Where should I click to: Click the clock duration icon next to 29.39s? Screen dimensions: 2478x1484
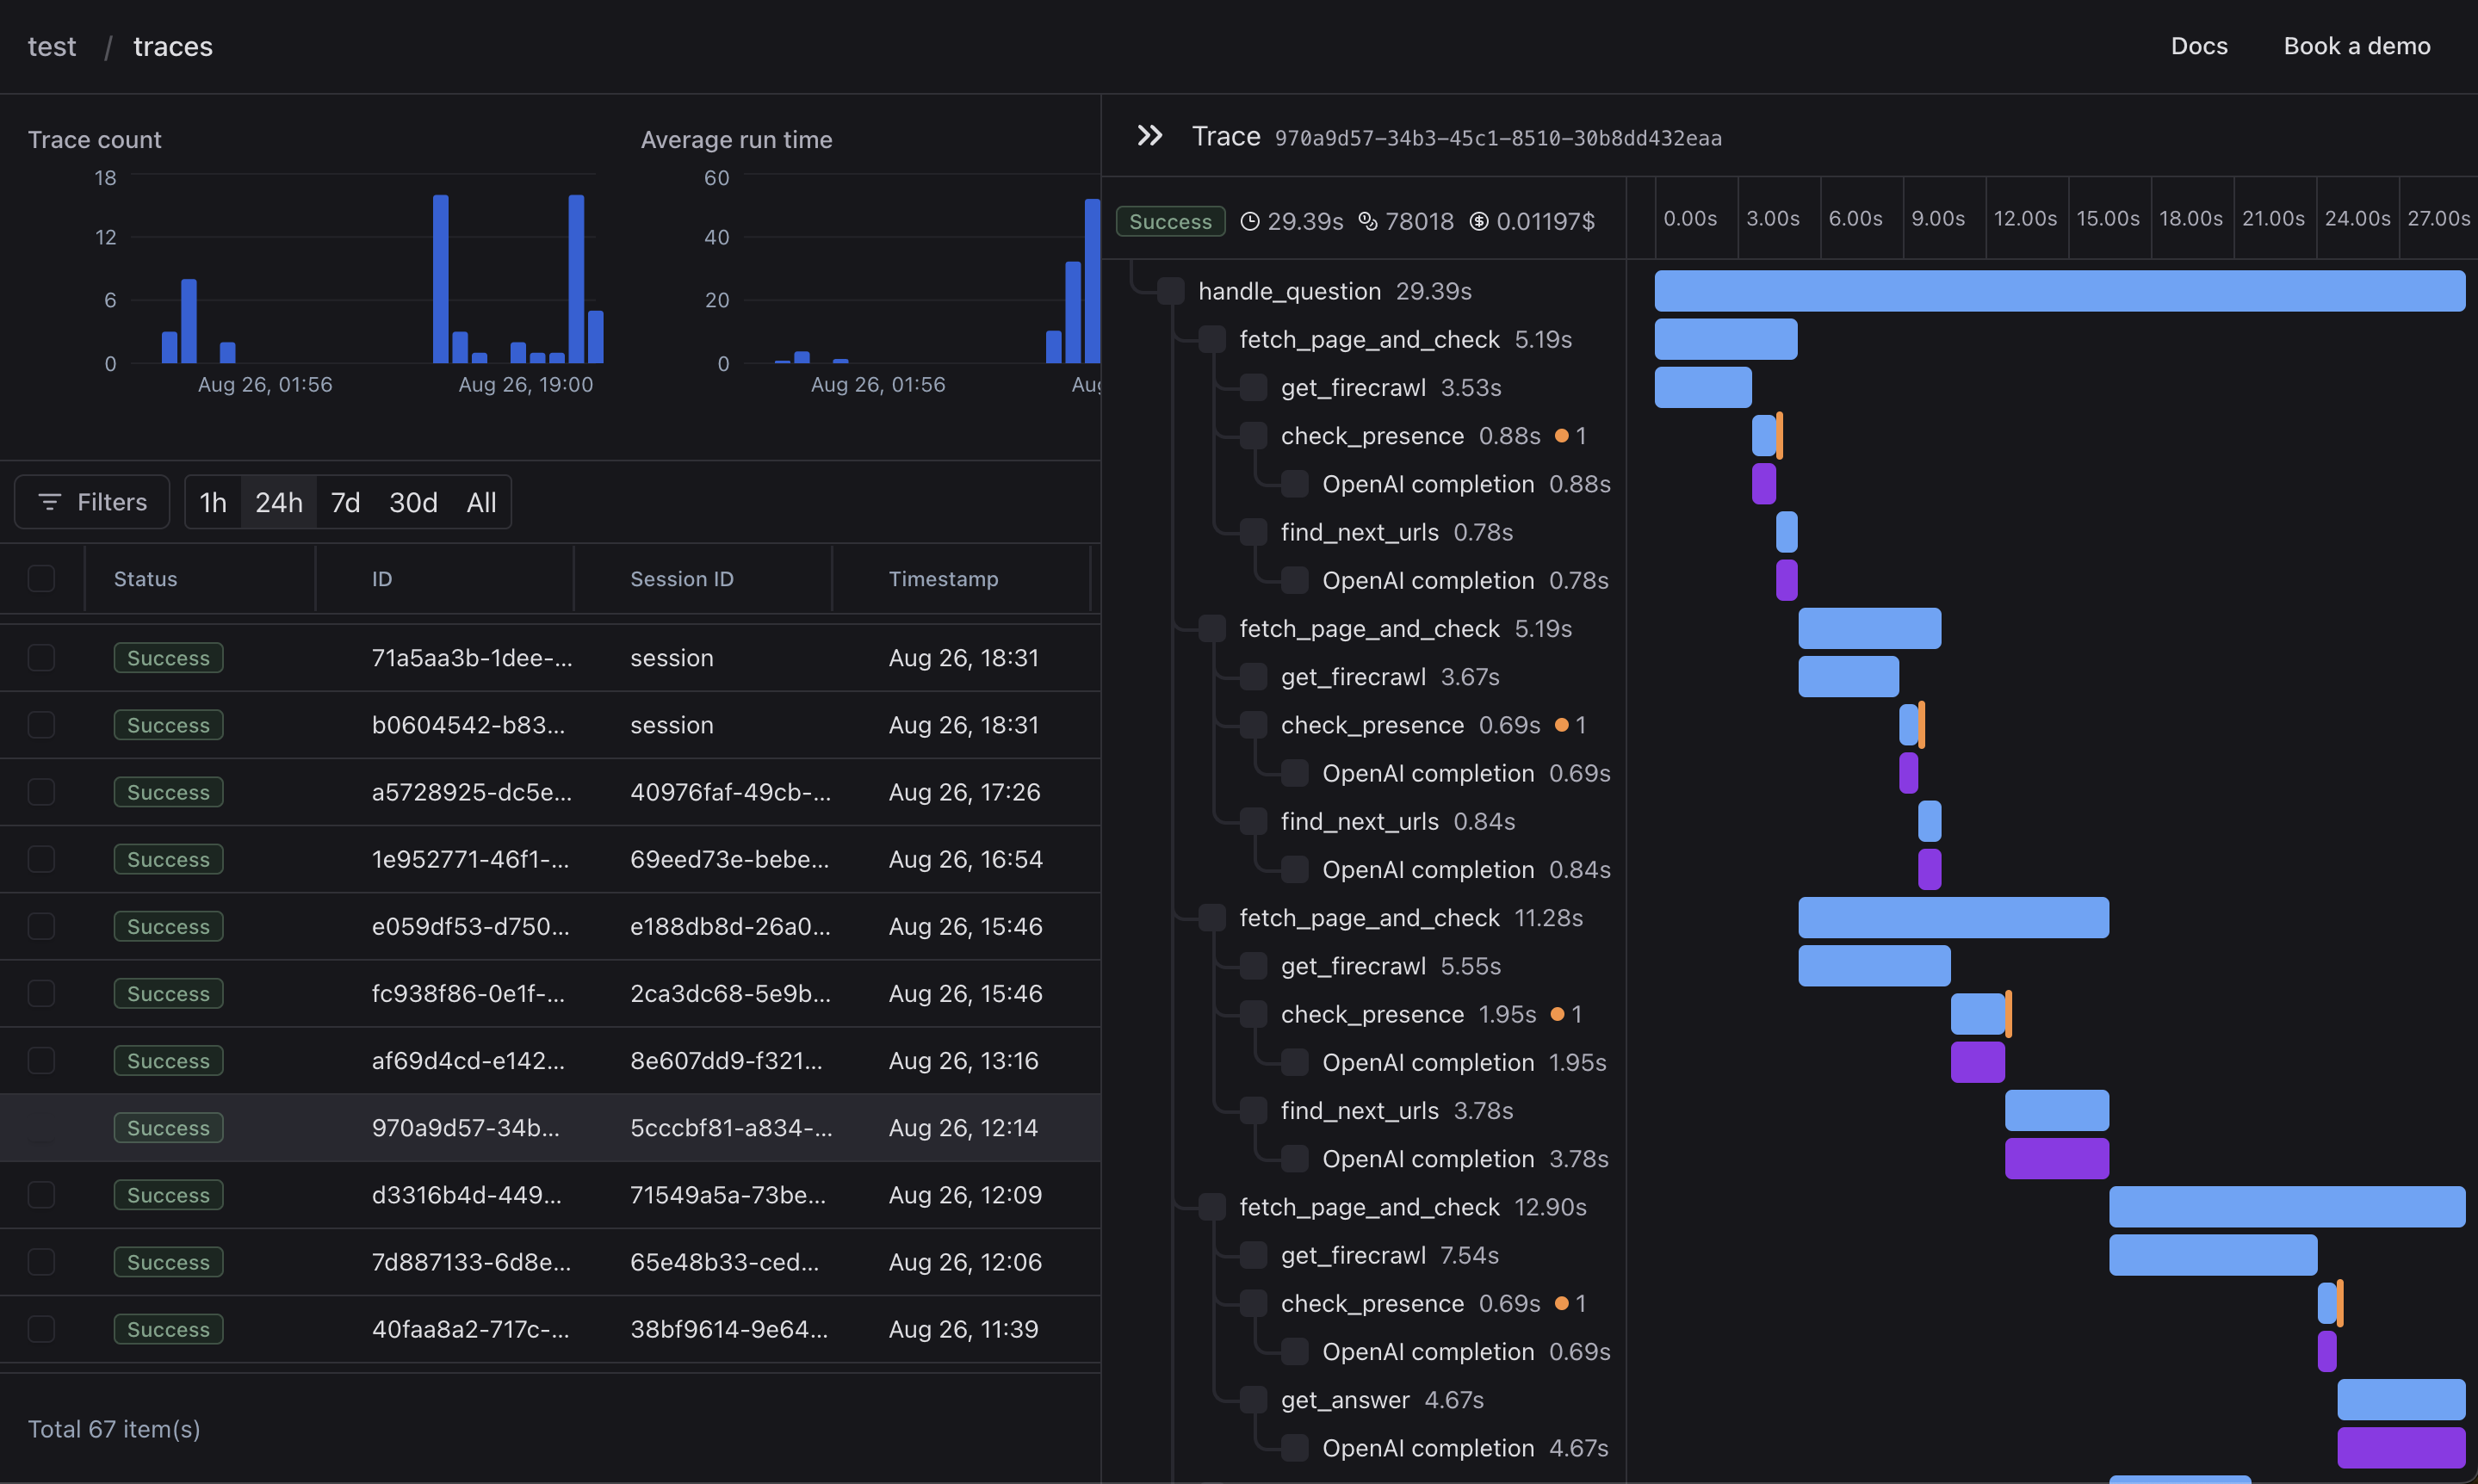click(x=1249, y=221)
